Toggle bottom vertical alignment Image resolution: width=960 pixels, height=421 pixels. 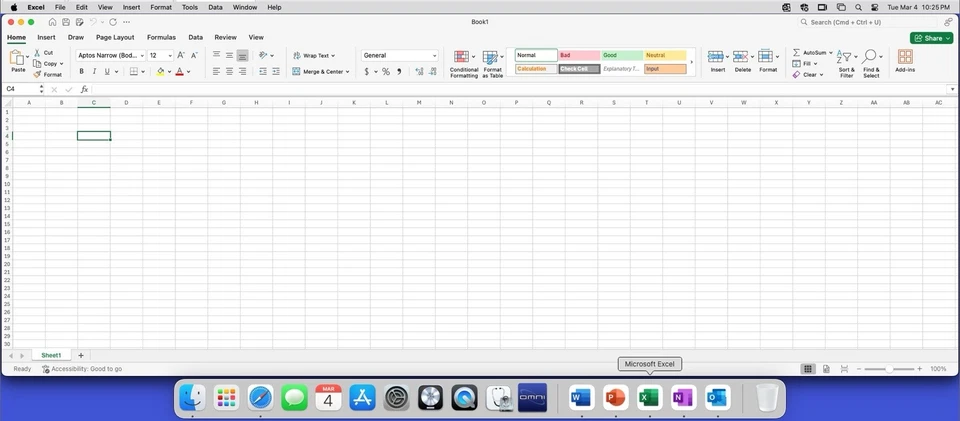242,55
